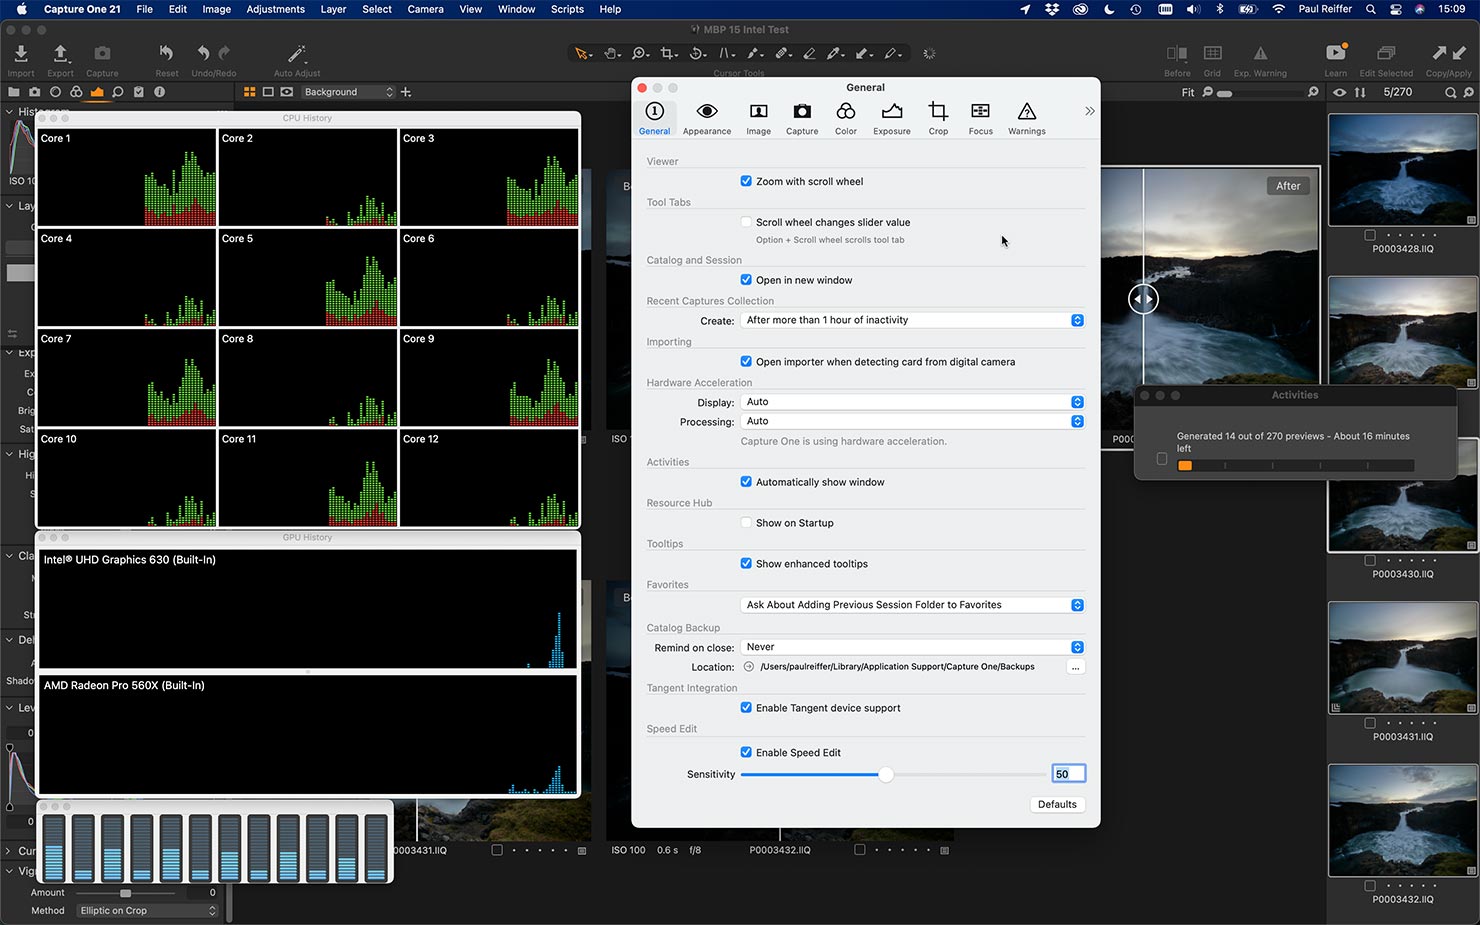This screenshot has height=925, width=1480.
Task: Open Vignetting Method Elliptic on Crop dropdown
Action: coord(147,911)
